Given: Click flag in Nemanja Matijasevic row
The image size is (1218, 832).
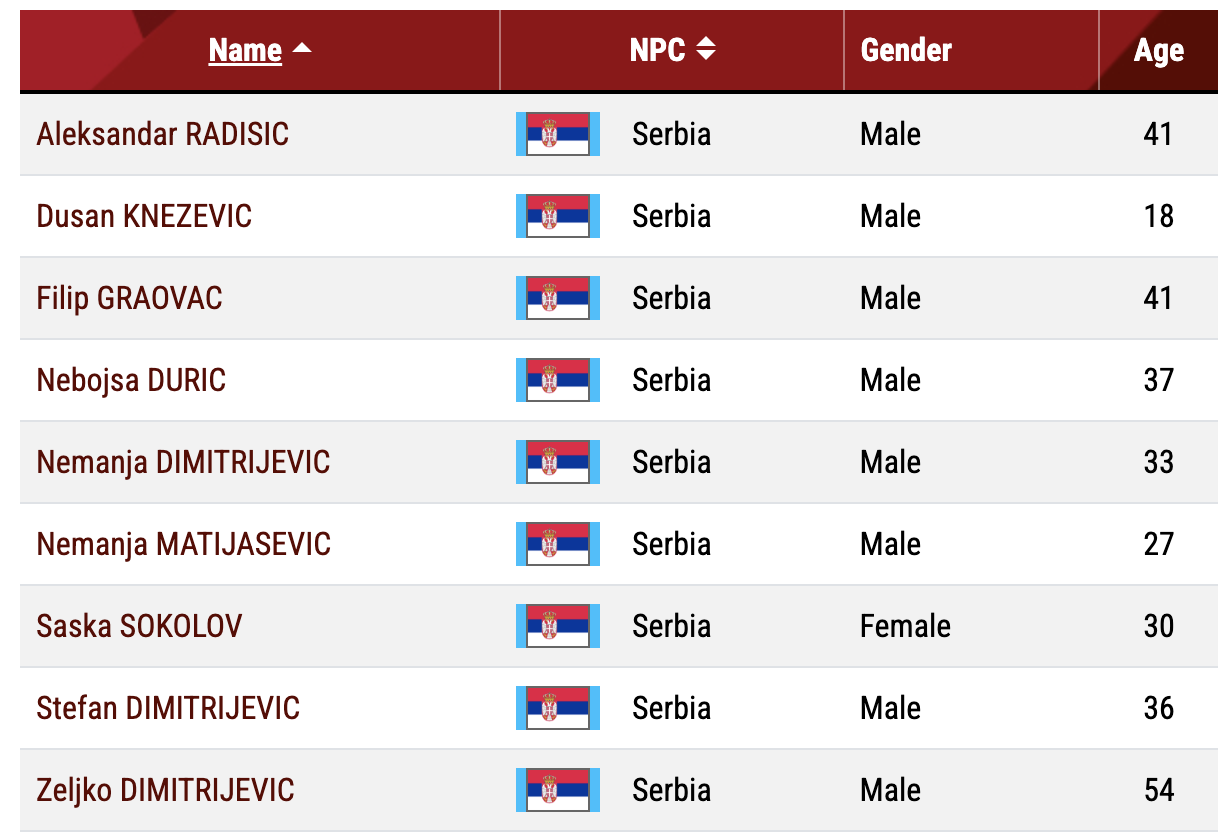Looking at the screenshot, I should coord(558,544).
